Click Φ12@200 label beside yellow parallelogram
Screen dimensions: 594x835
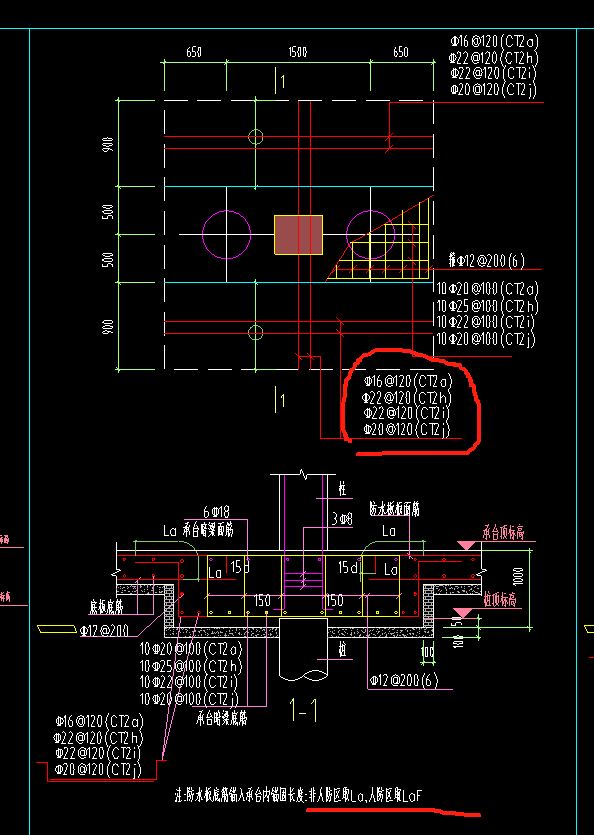click(x=104, y=631)
